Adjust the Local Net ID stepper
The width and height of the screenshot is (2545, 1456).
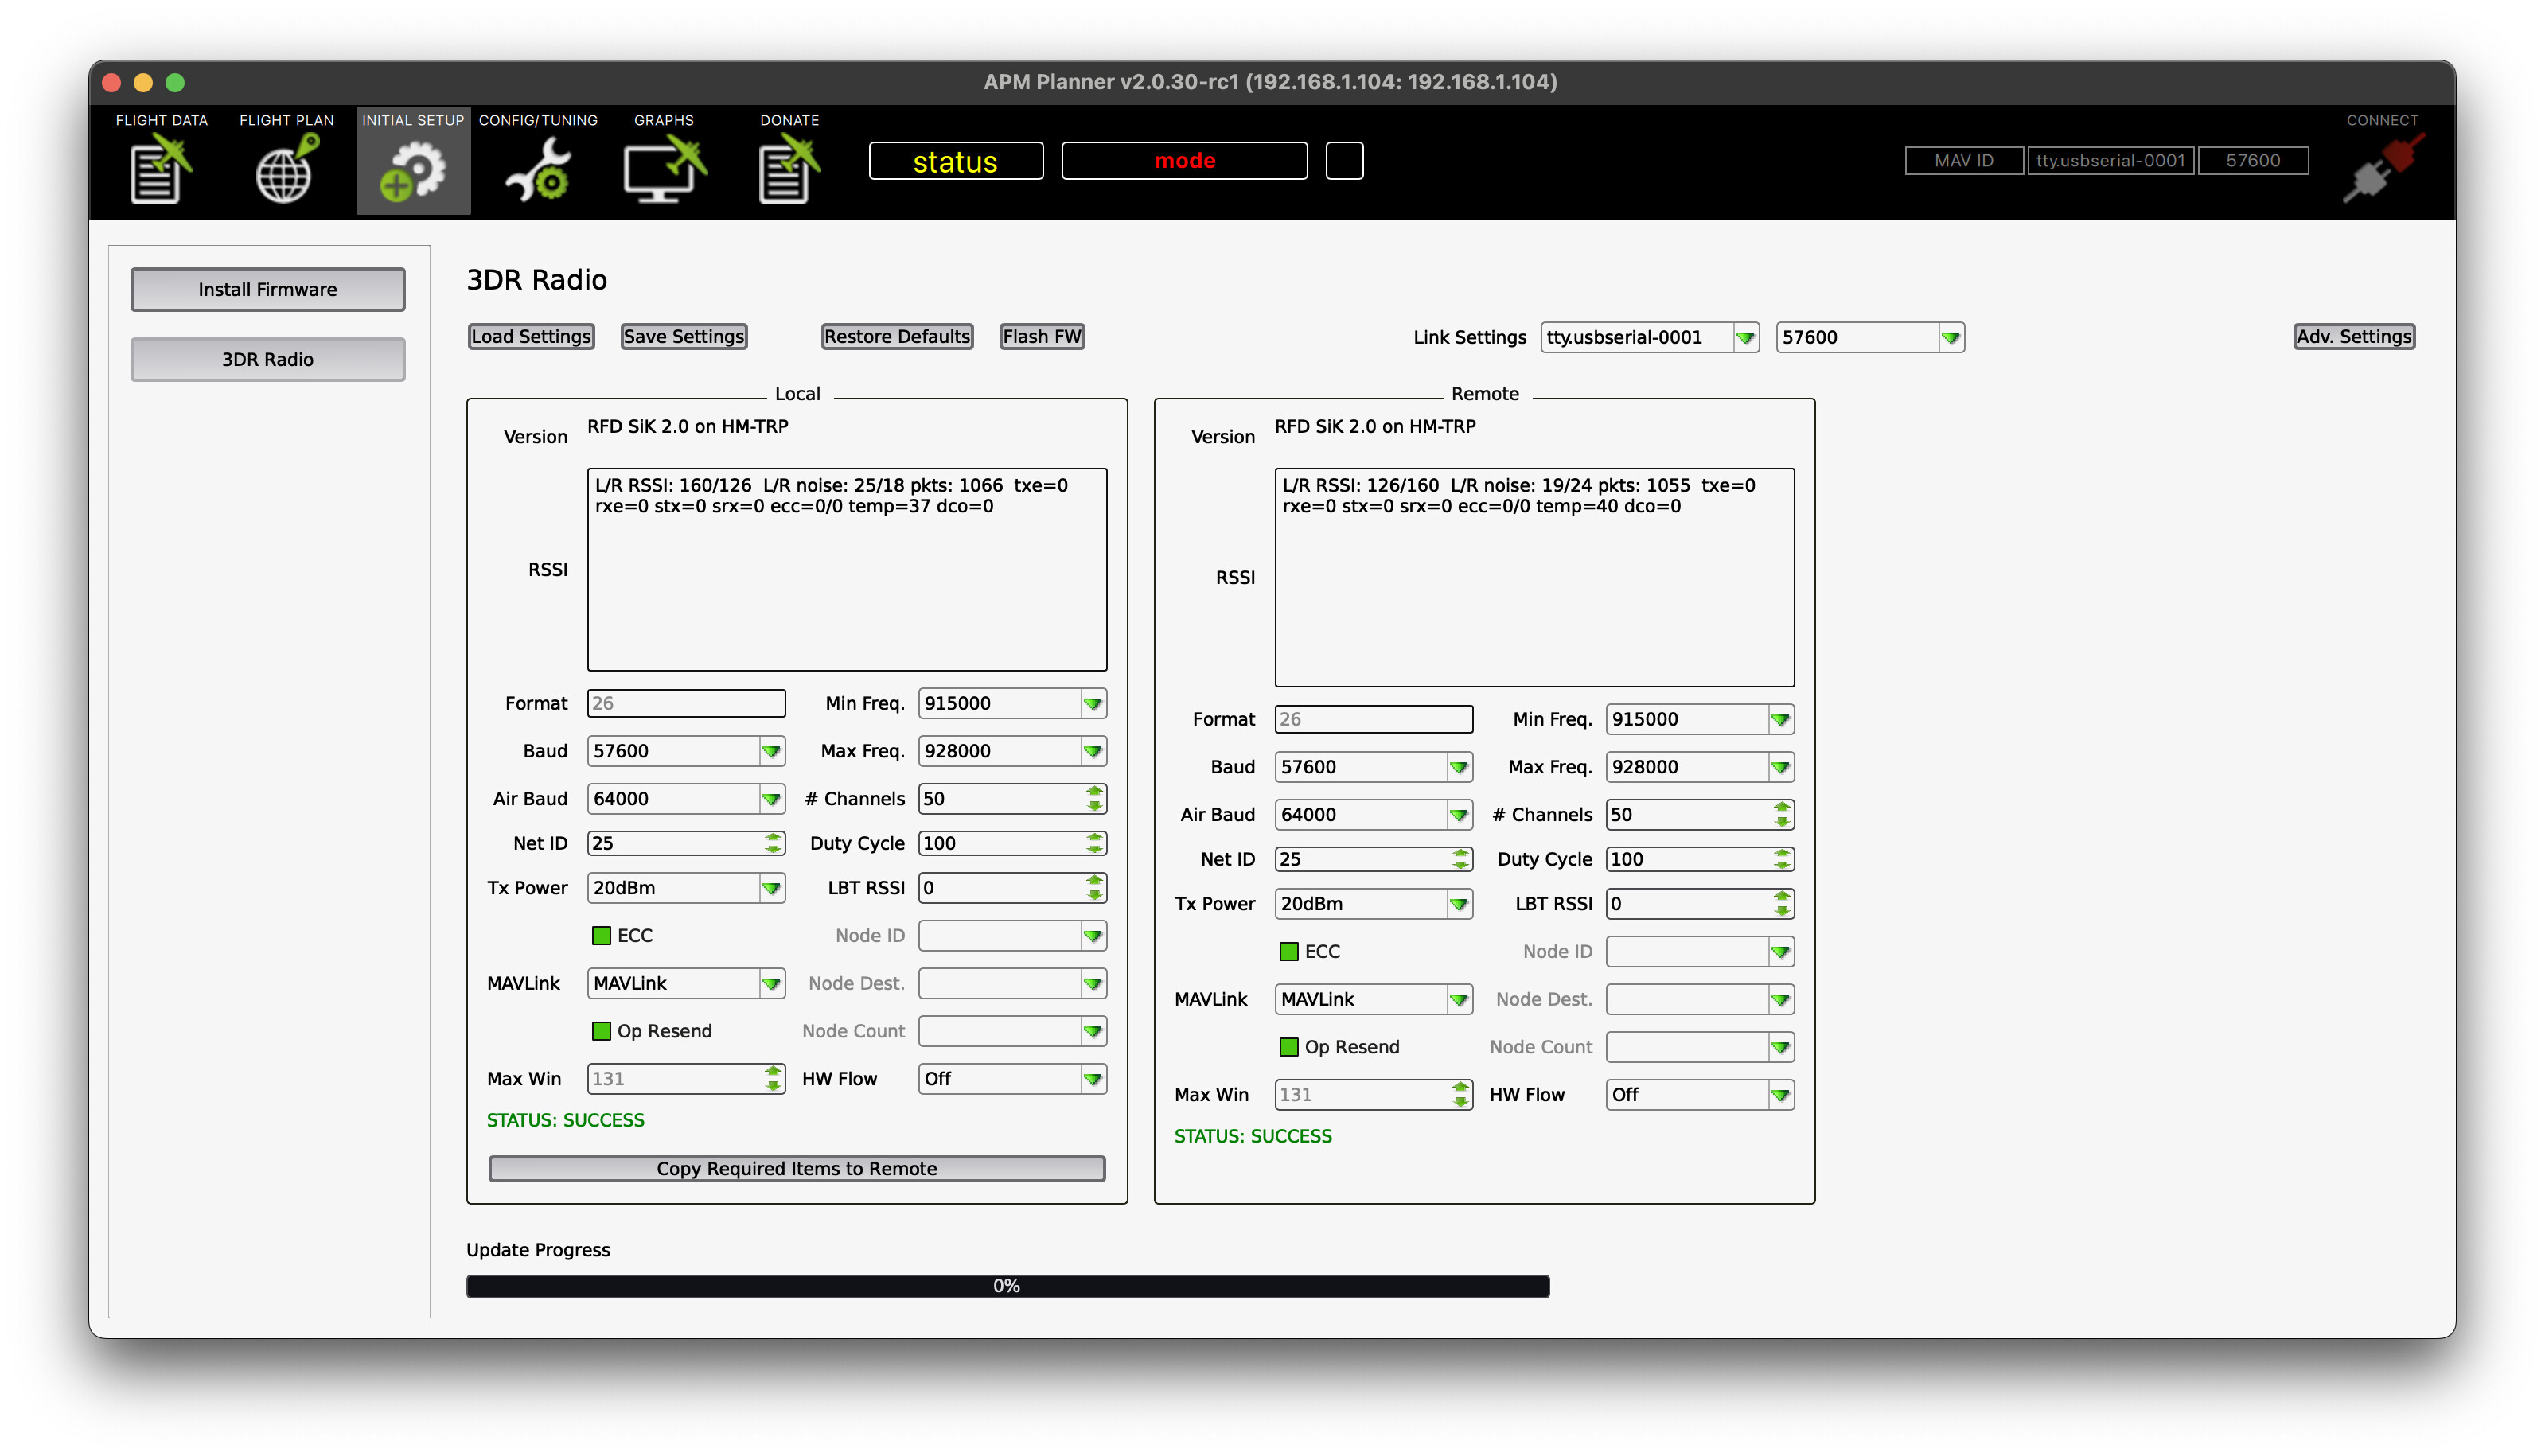click(772, 843)
